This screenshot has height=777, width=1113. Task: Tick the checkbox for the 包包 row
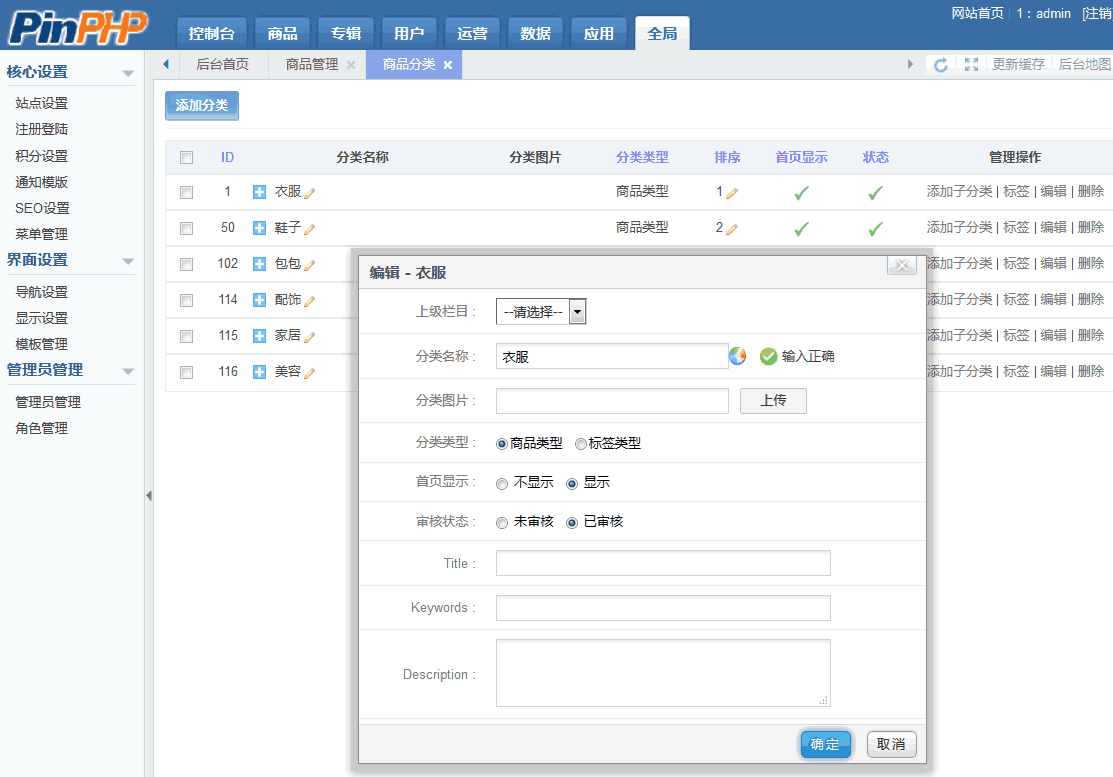coord(186,264)
